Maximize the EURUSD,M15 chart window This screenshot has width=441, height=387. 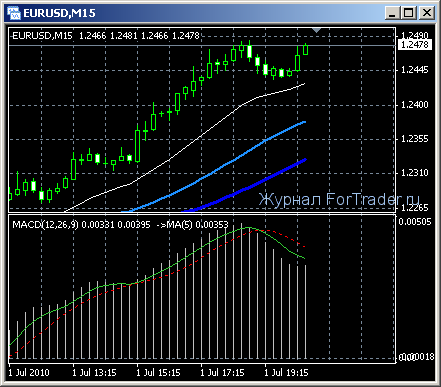point(409,13)
